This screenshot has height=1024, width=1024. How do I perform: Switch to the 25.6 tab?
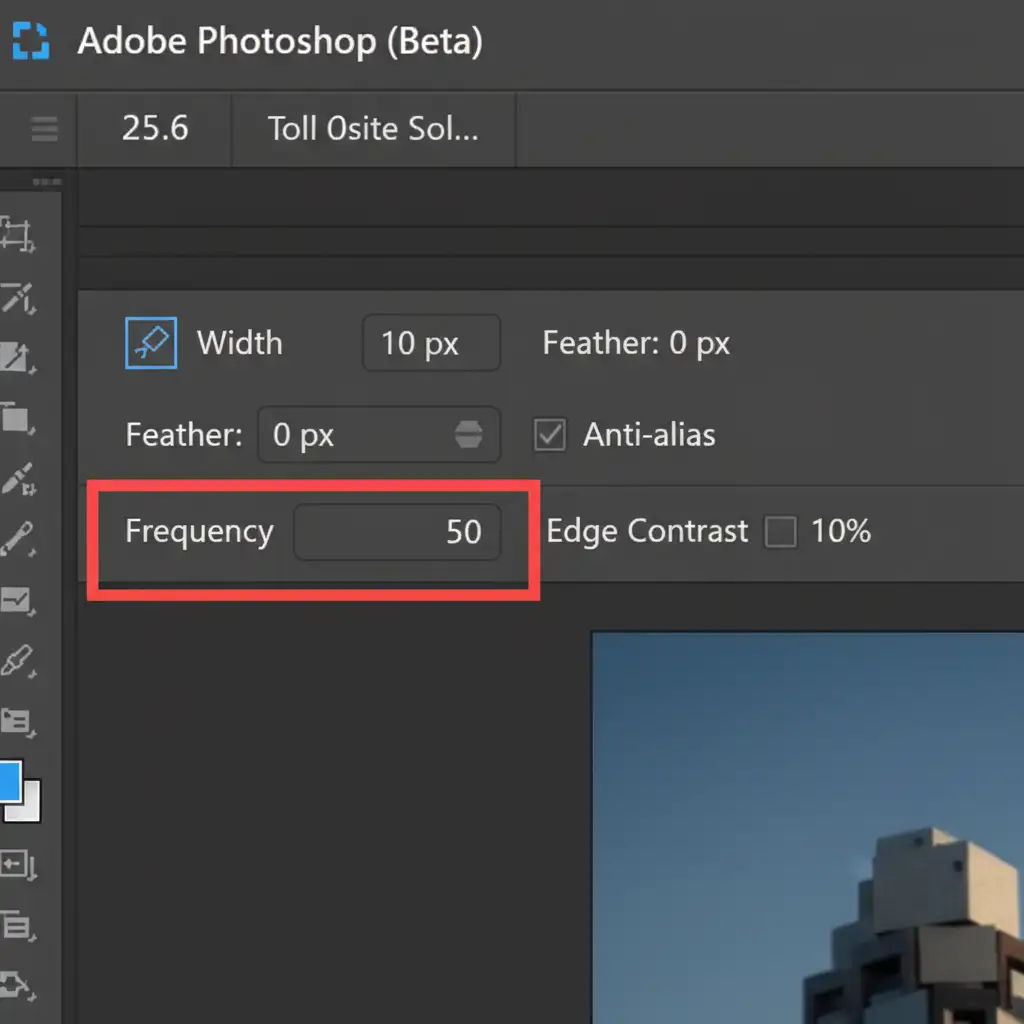tap(155, 129)
